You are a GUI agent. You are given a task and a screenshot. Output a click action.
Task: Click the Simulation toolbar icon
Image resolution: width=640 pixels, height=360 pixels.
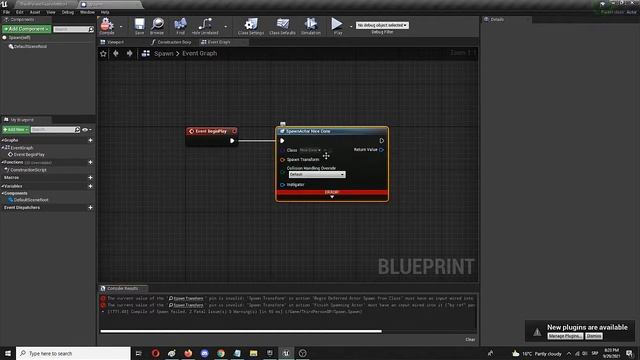[x=311, y=24]
